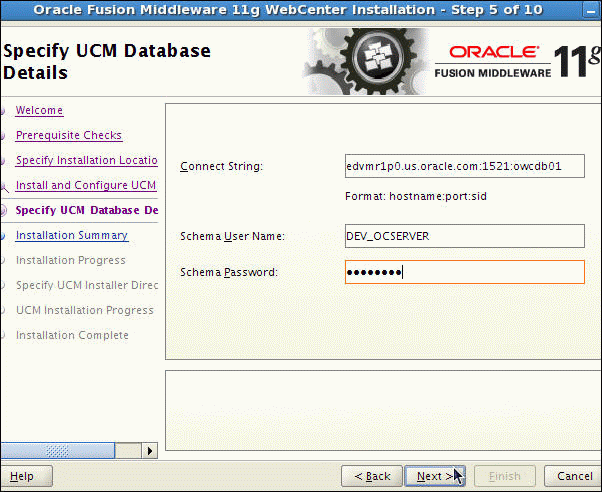Focus the Schema Password field
The image size is (602, 492).
pyautogui.click(x=465, y=272)
